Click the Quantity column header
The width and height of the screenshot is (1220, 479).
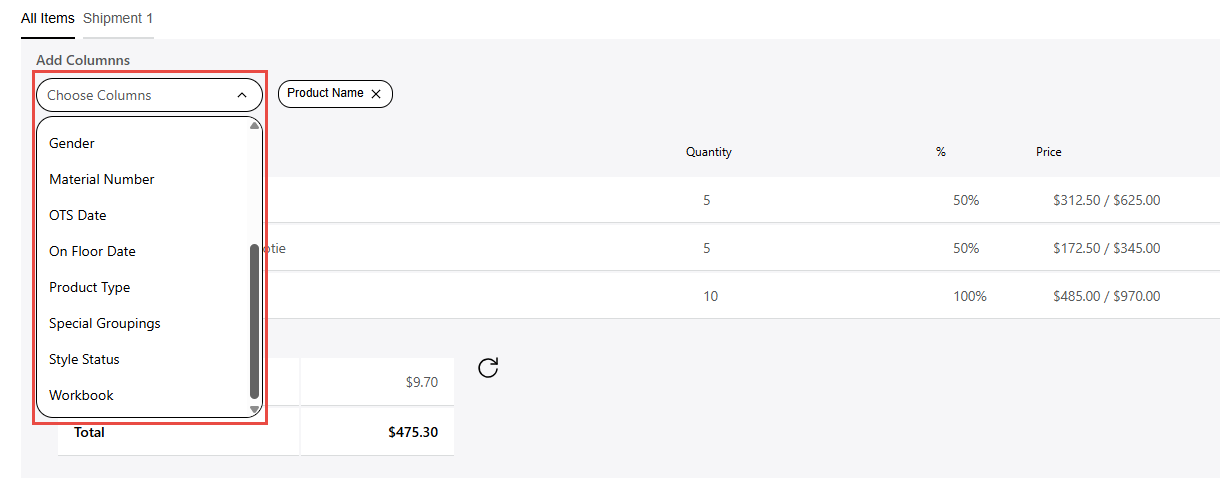[708, 152]
